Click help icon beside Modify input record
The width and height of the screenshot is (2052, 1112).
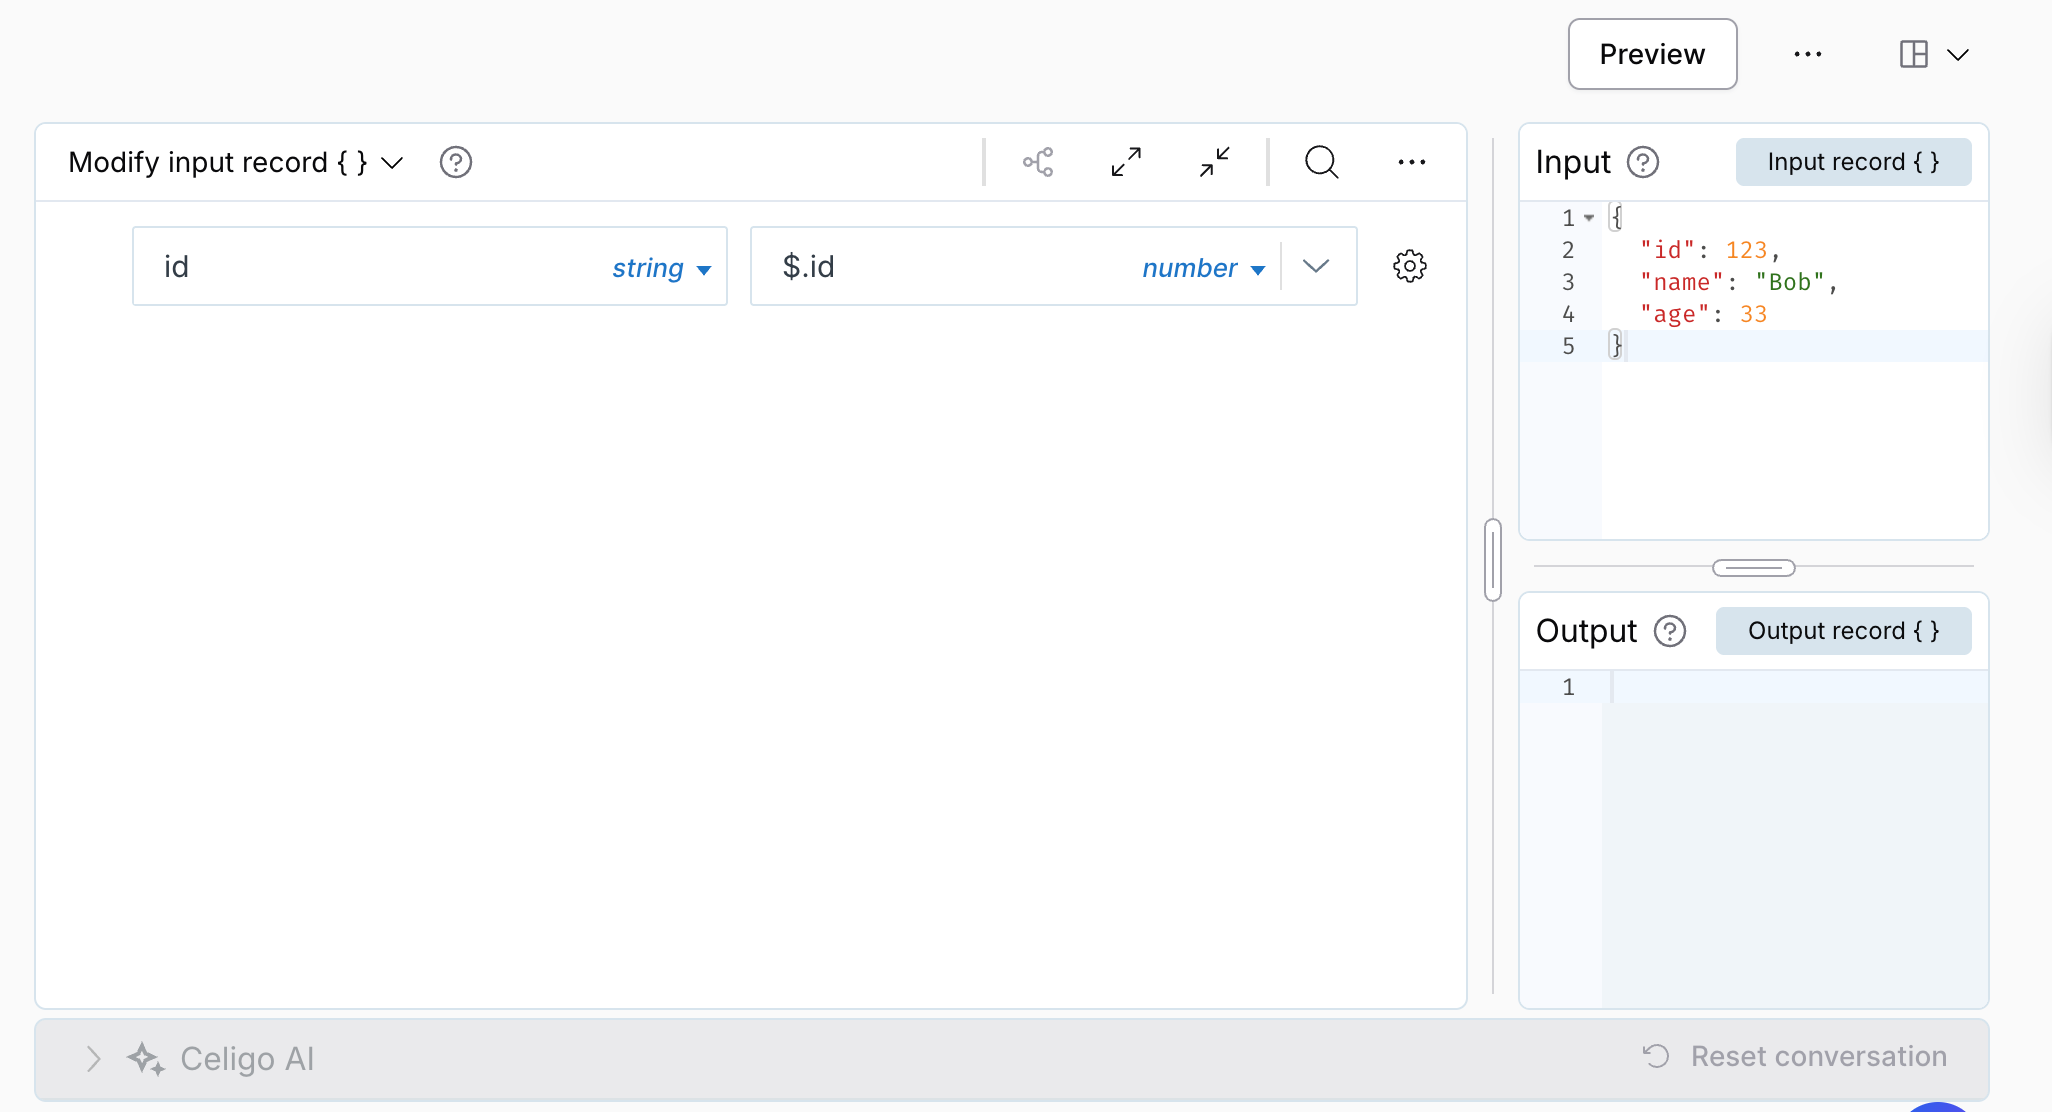tap(456, 162)
